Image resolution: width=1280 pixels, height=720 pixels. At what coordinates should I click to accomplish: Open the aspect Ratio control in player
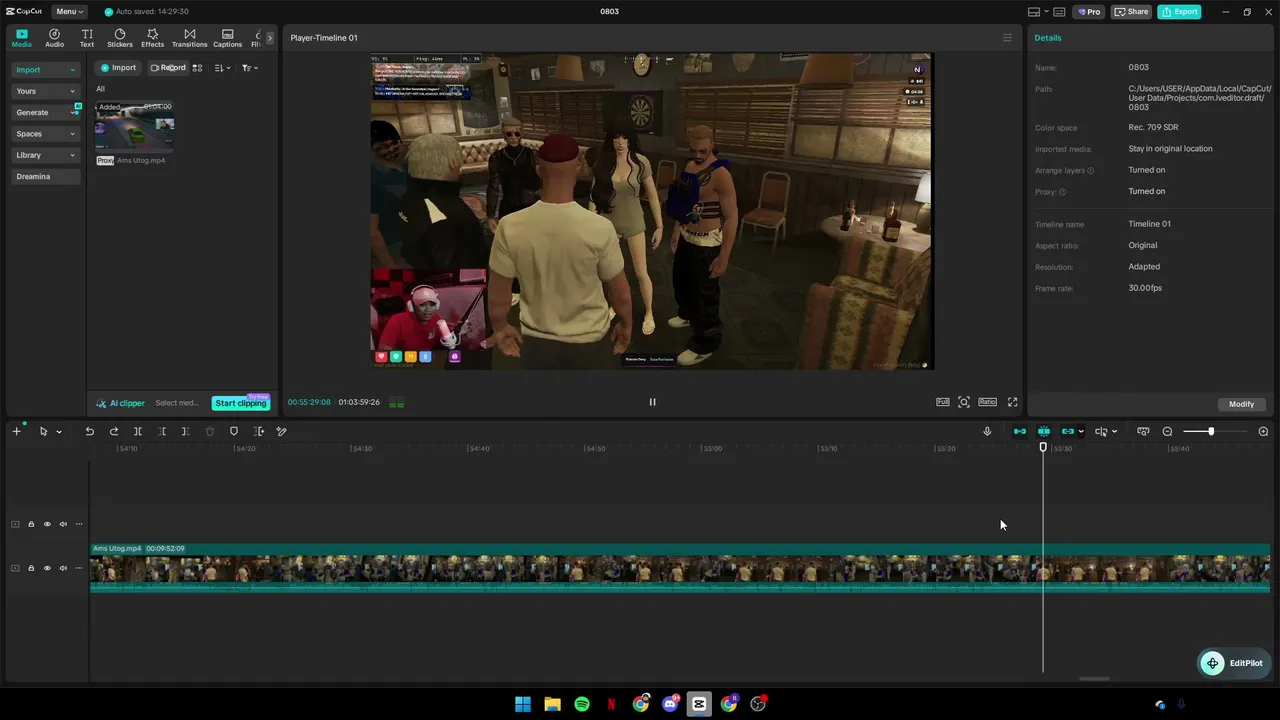pyautogui.click(x=987, y=402)
